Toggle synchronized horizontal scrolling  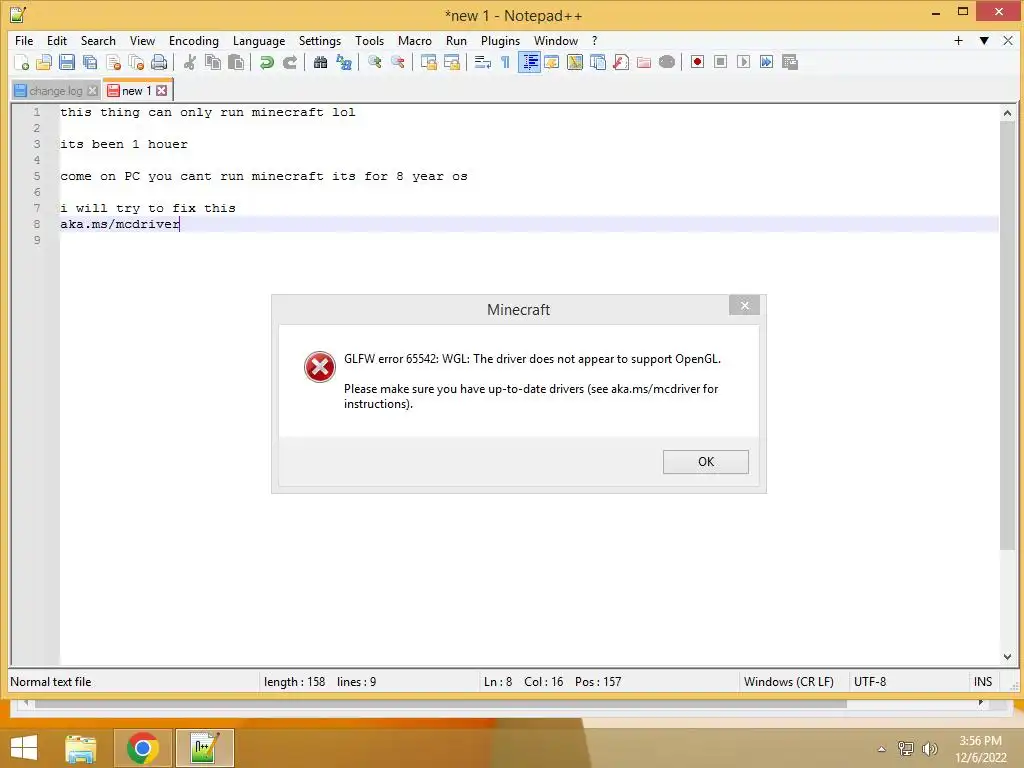pyautogui.click(x=451, y=62)
